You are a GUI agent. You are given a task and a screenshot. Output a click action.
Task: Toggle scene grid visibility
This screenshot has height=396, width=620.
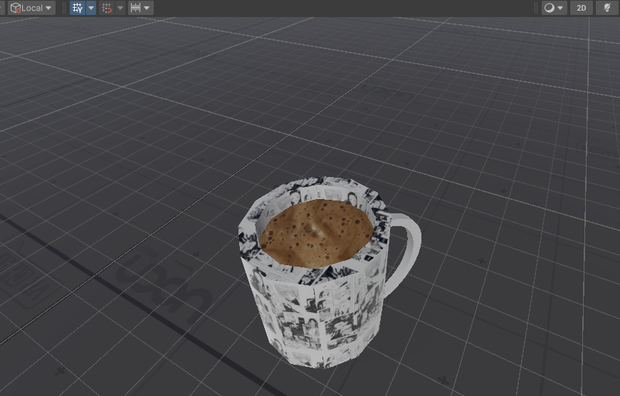[x=78, y=8]
